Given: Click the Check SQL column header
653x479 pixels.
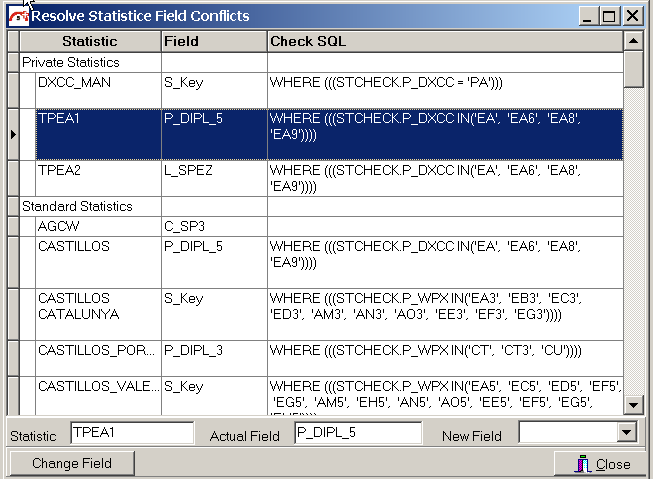Looking at the screenshot, I should coord(444,42).
